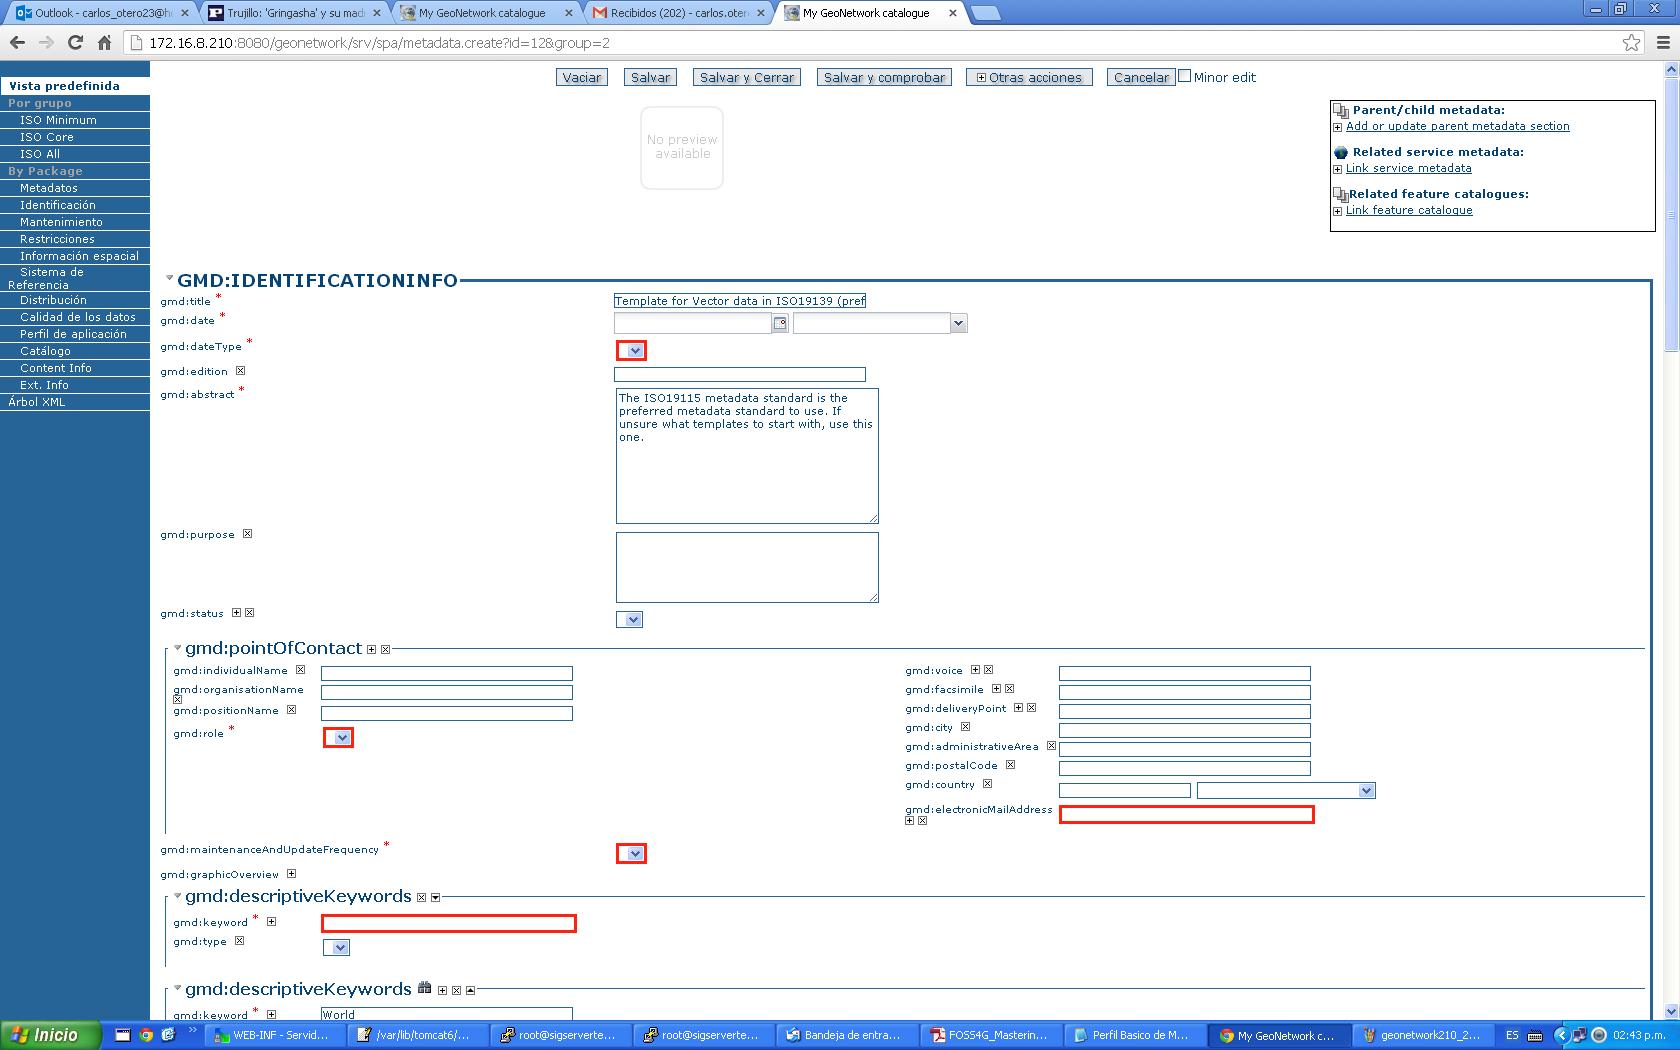Open gmd:country selection dropdown
1680x1050 pixels.
[x=1286, y=791]
